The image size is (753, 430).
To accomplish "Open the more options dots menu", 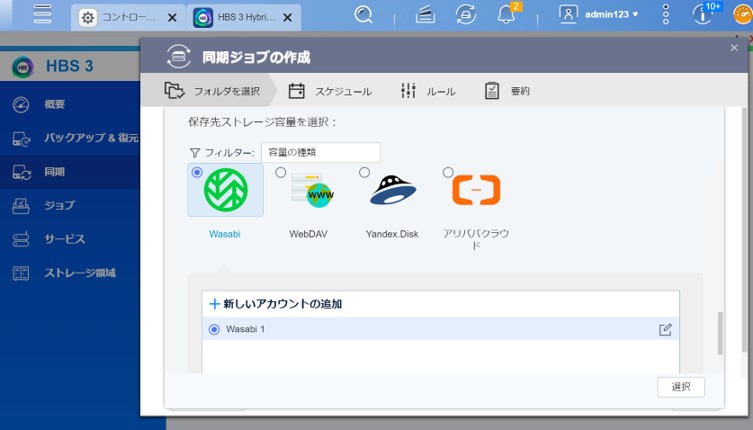I will 666,15.
